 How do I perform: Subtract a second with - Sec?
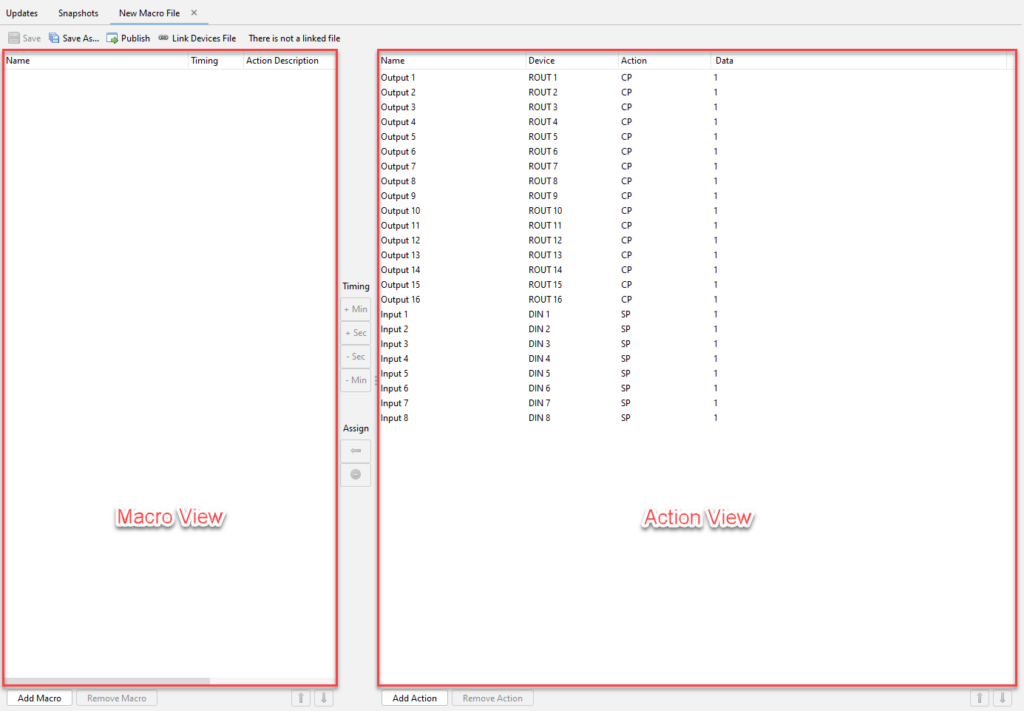tap(356, 356)
